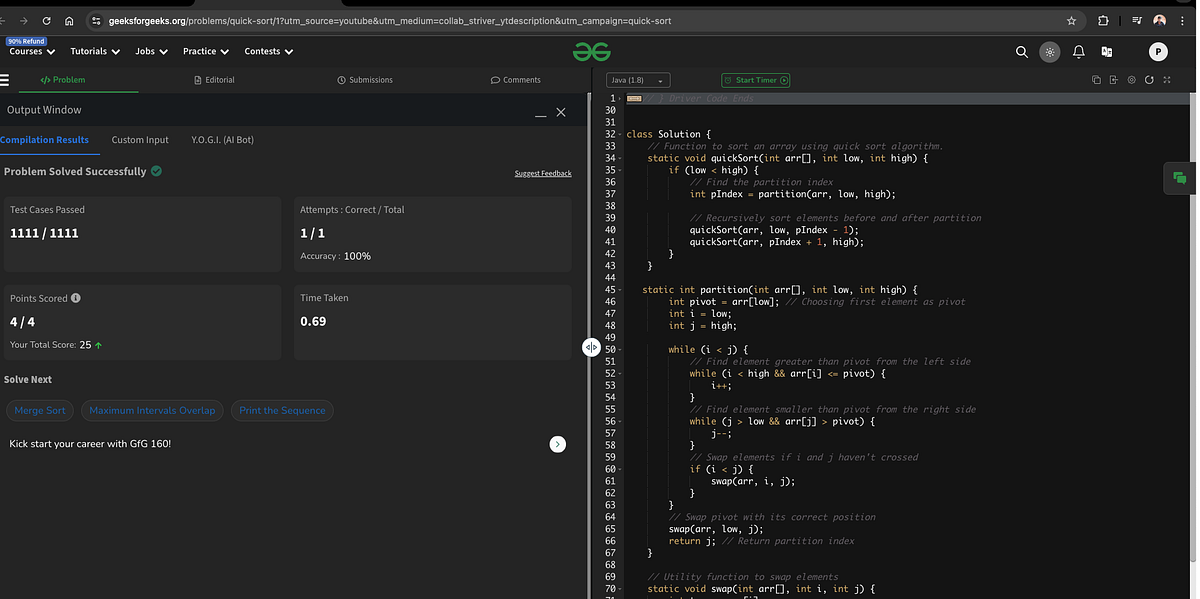Open the green doubt chat icon on the right edge
This screenshot has width=1200, height=599.
(1180, 178)
